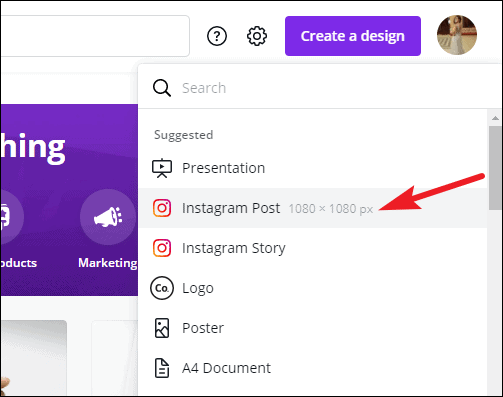The height and width of the screenshot is (397, 503).
Task: Select the Instagram Story option
Action: point(312,248)
